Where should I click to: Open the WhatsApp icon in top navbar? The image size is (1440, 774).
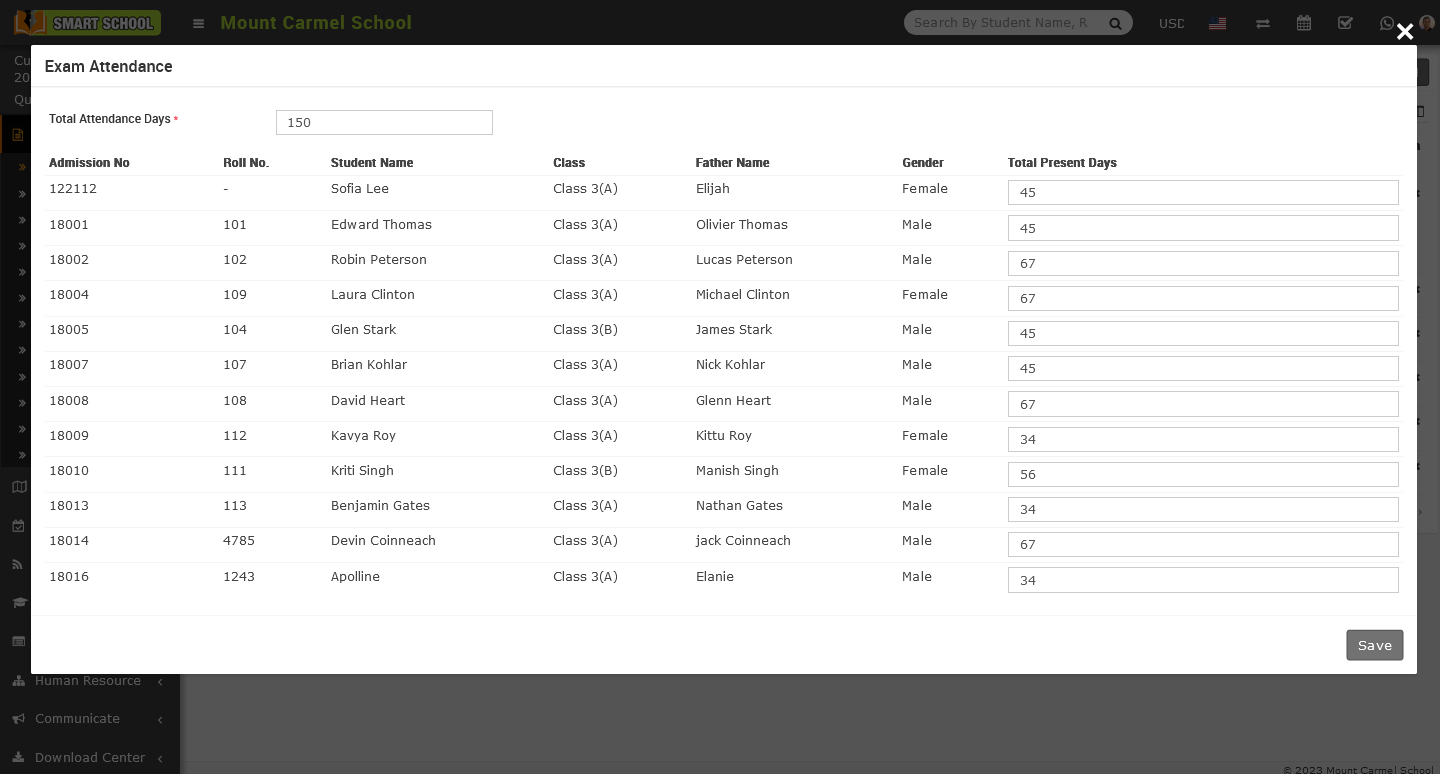[x=1387, y=23]
